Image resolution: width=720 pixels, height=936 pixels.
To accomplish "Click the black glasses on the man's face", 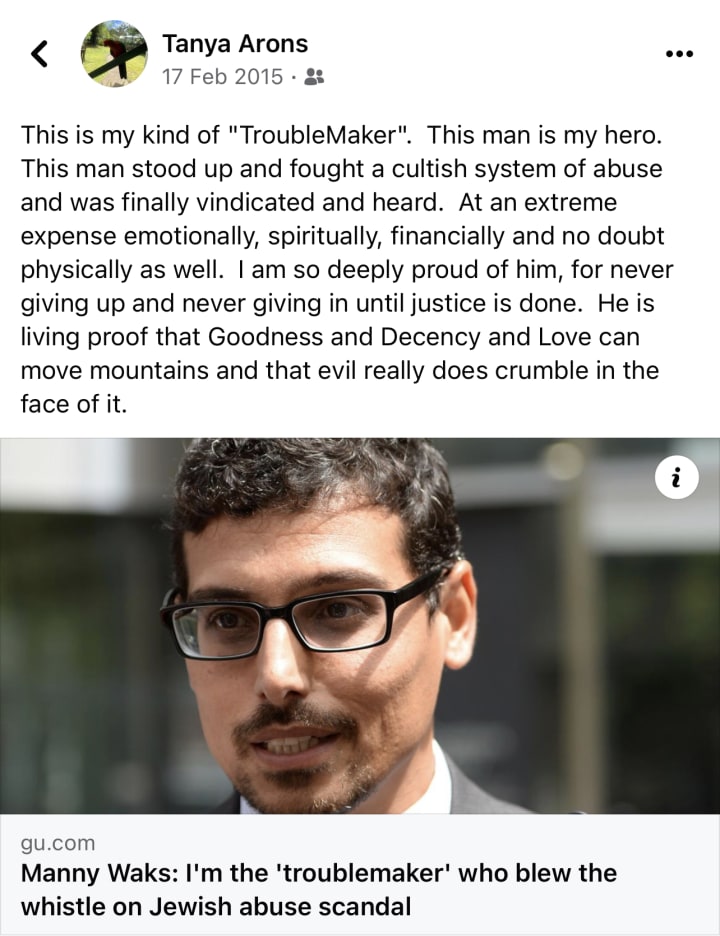I will pos(299,618).
